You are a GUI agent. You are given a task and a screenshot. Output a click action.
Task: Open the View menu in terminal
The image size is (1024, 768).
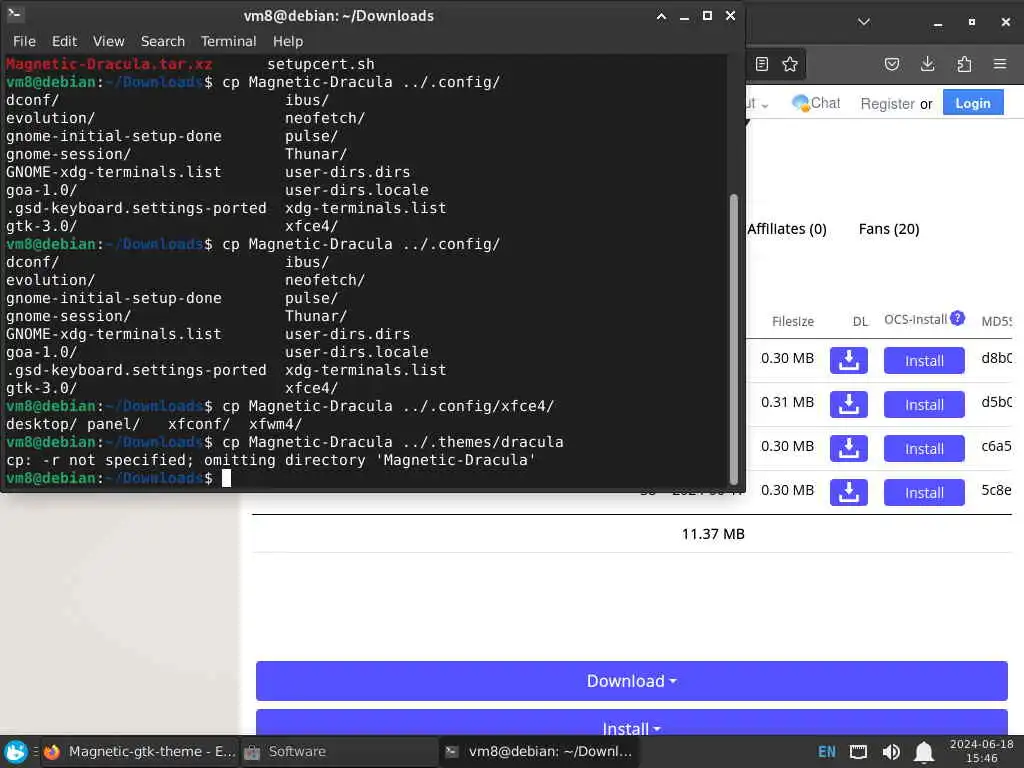[x=108, y=41]
